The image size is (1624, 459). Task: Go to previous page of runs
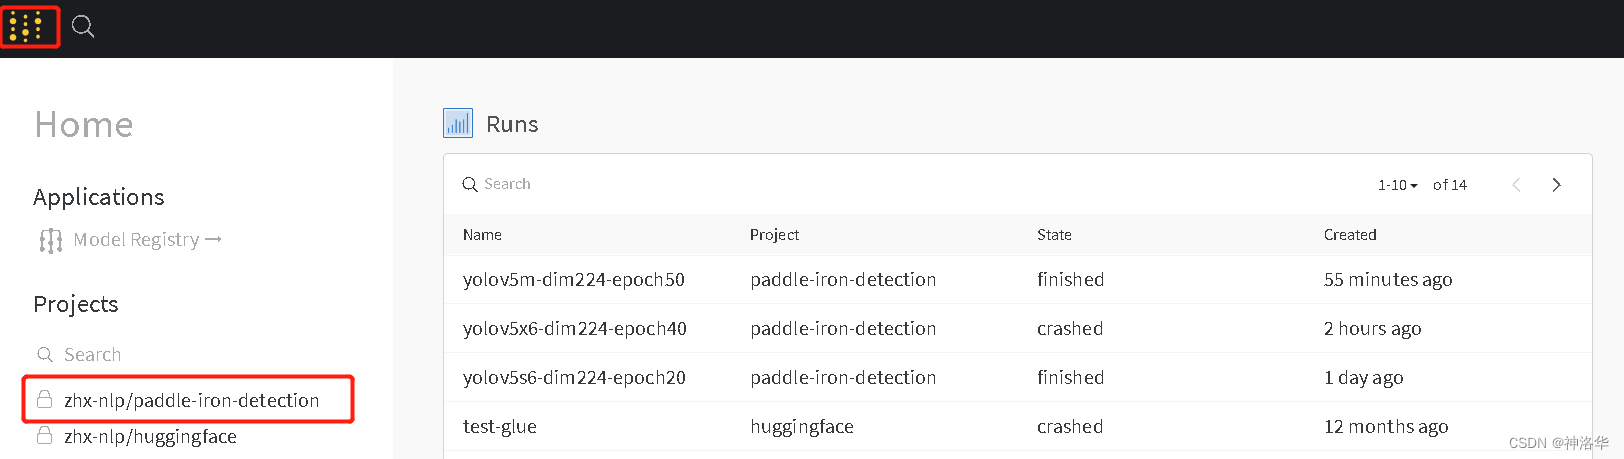tap(1516, 185)
